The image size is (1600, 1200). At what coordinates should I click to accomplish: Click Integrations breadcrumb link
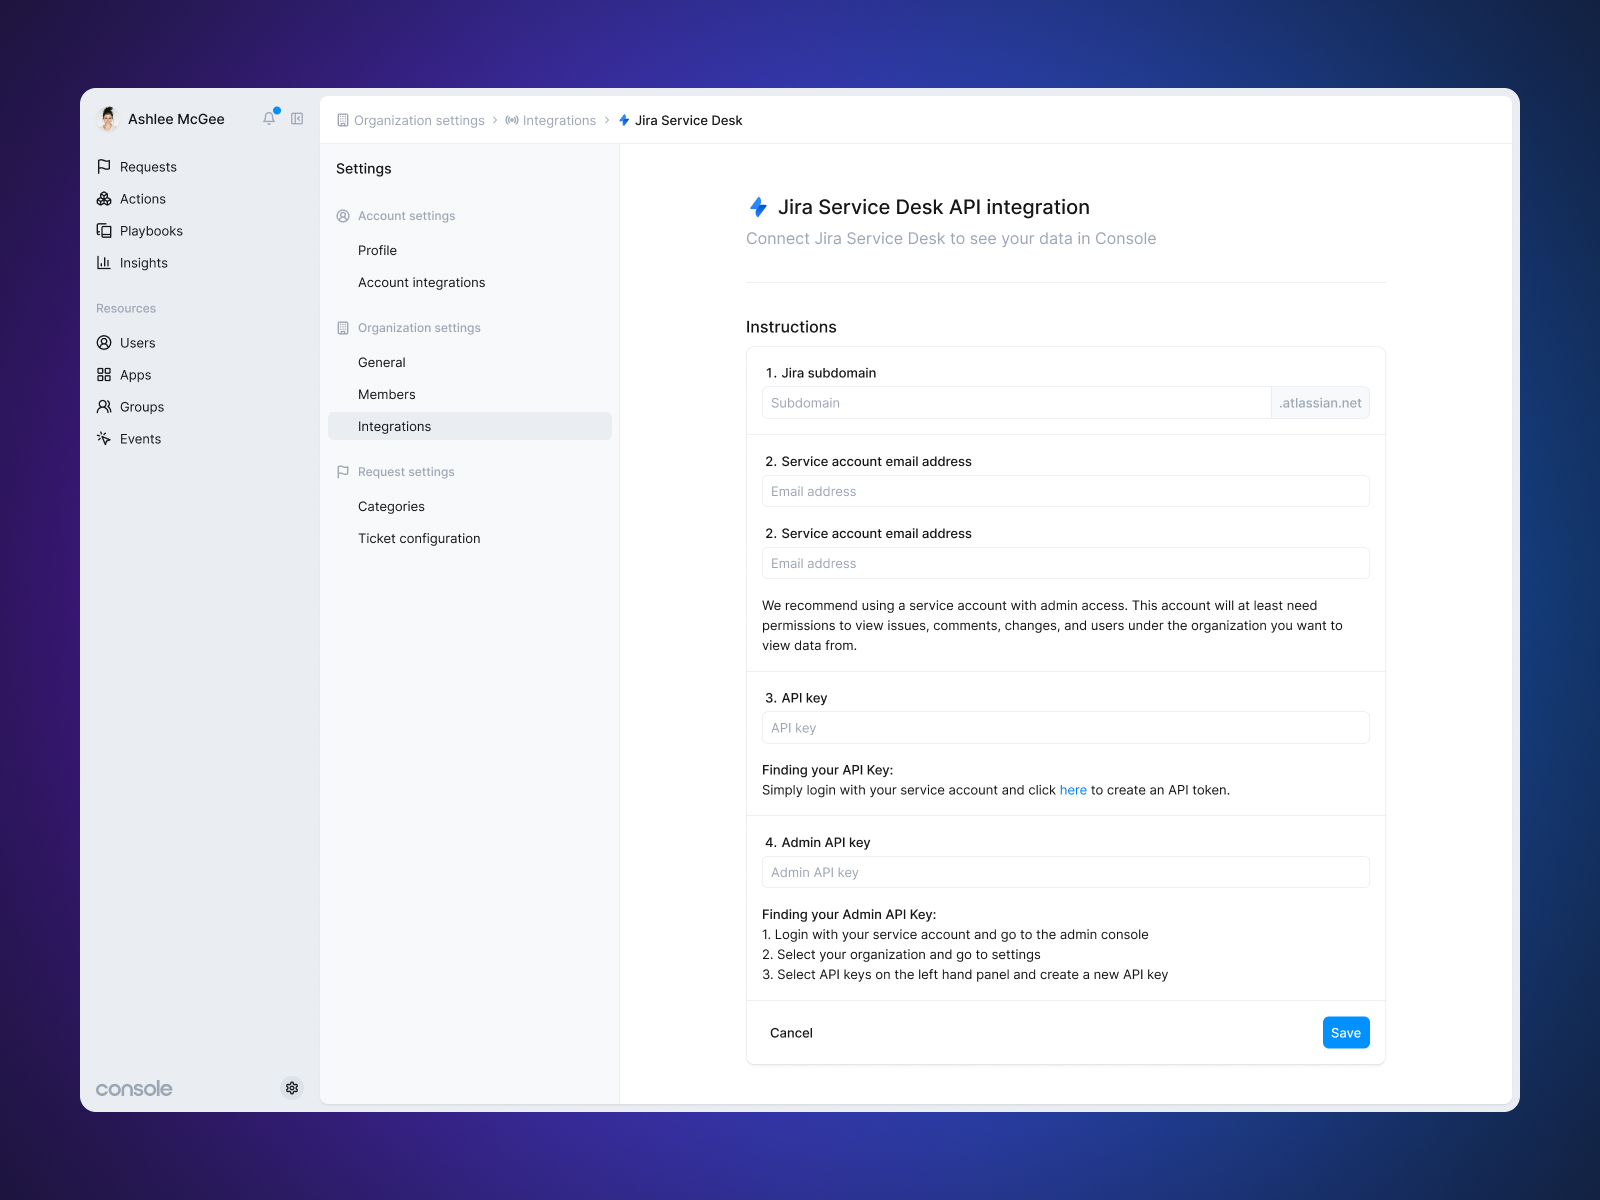pyautogui.click(x=559, y=120)
